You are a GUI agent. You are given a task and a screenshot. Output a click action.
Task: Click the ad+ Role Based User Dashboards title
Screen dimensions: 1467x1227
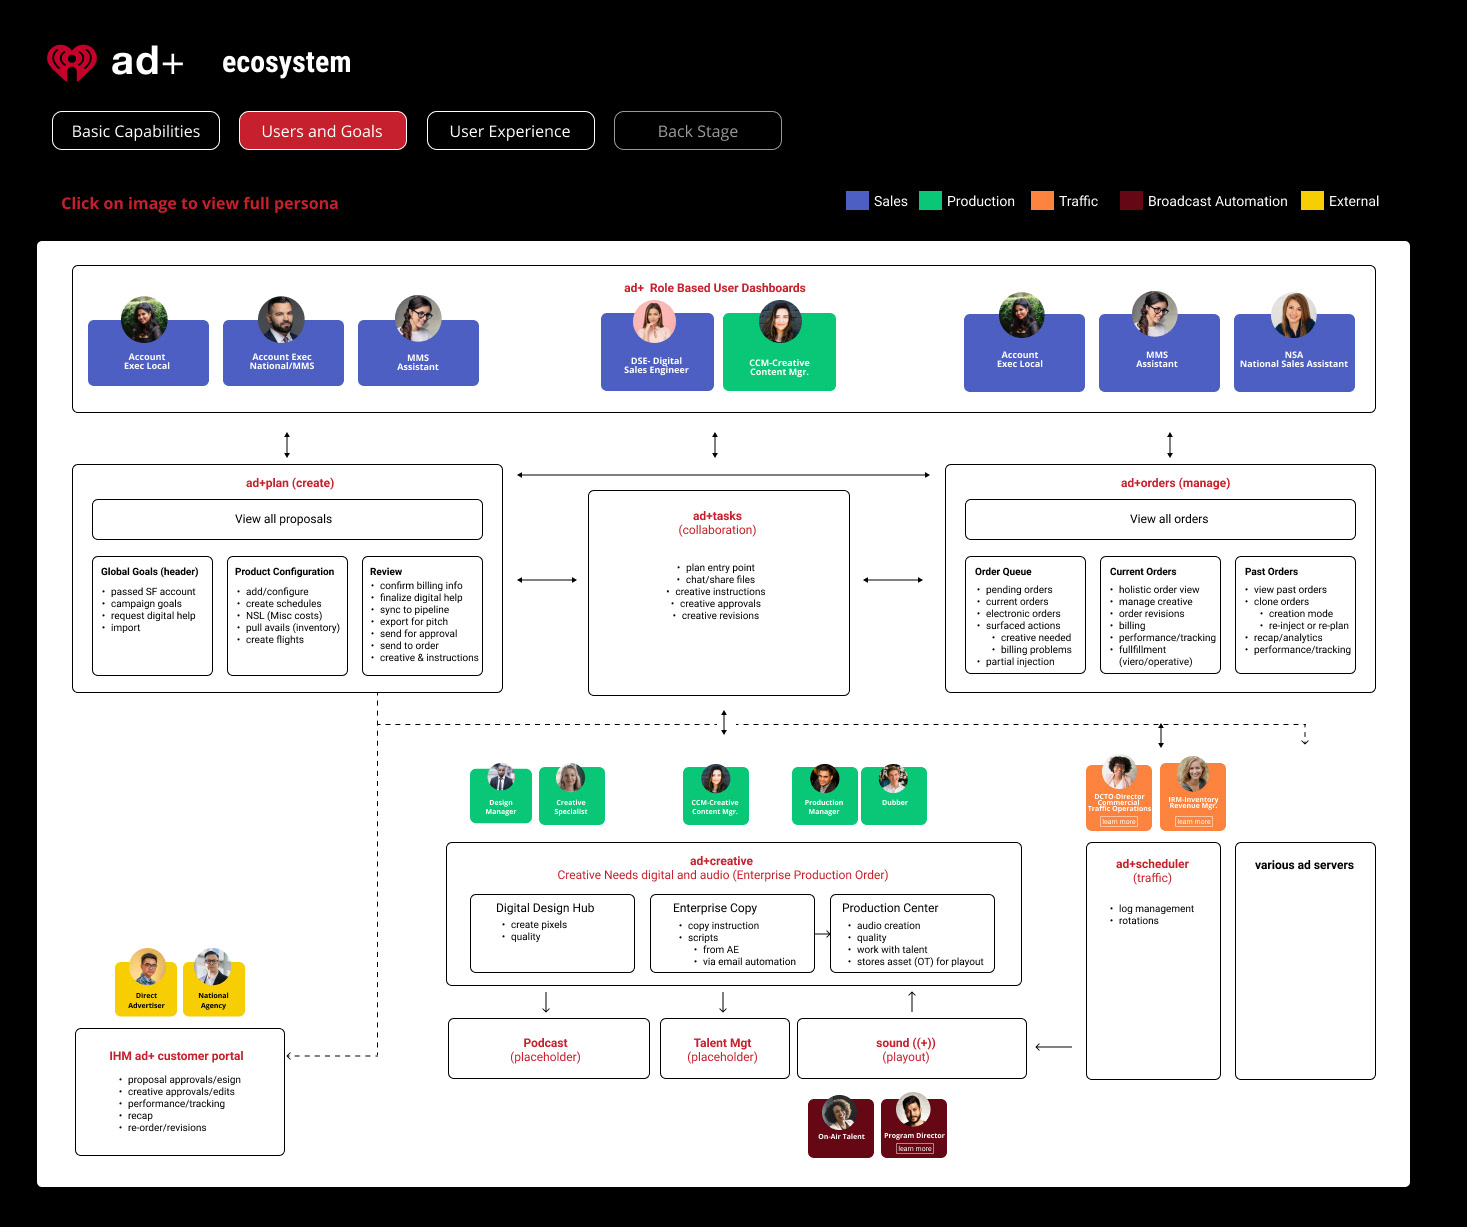coord(715,288)
